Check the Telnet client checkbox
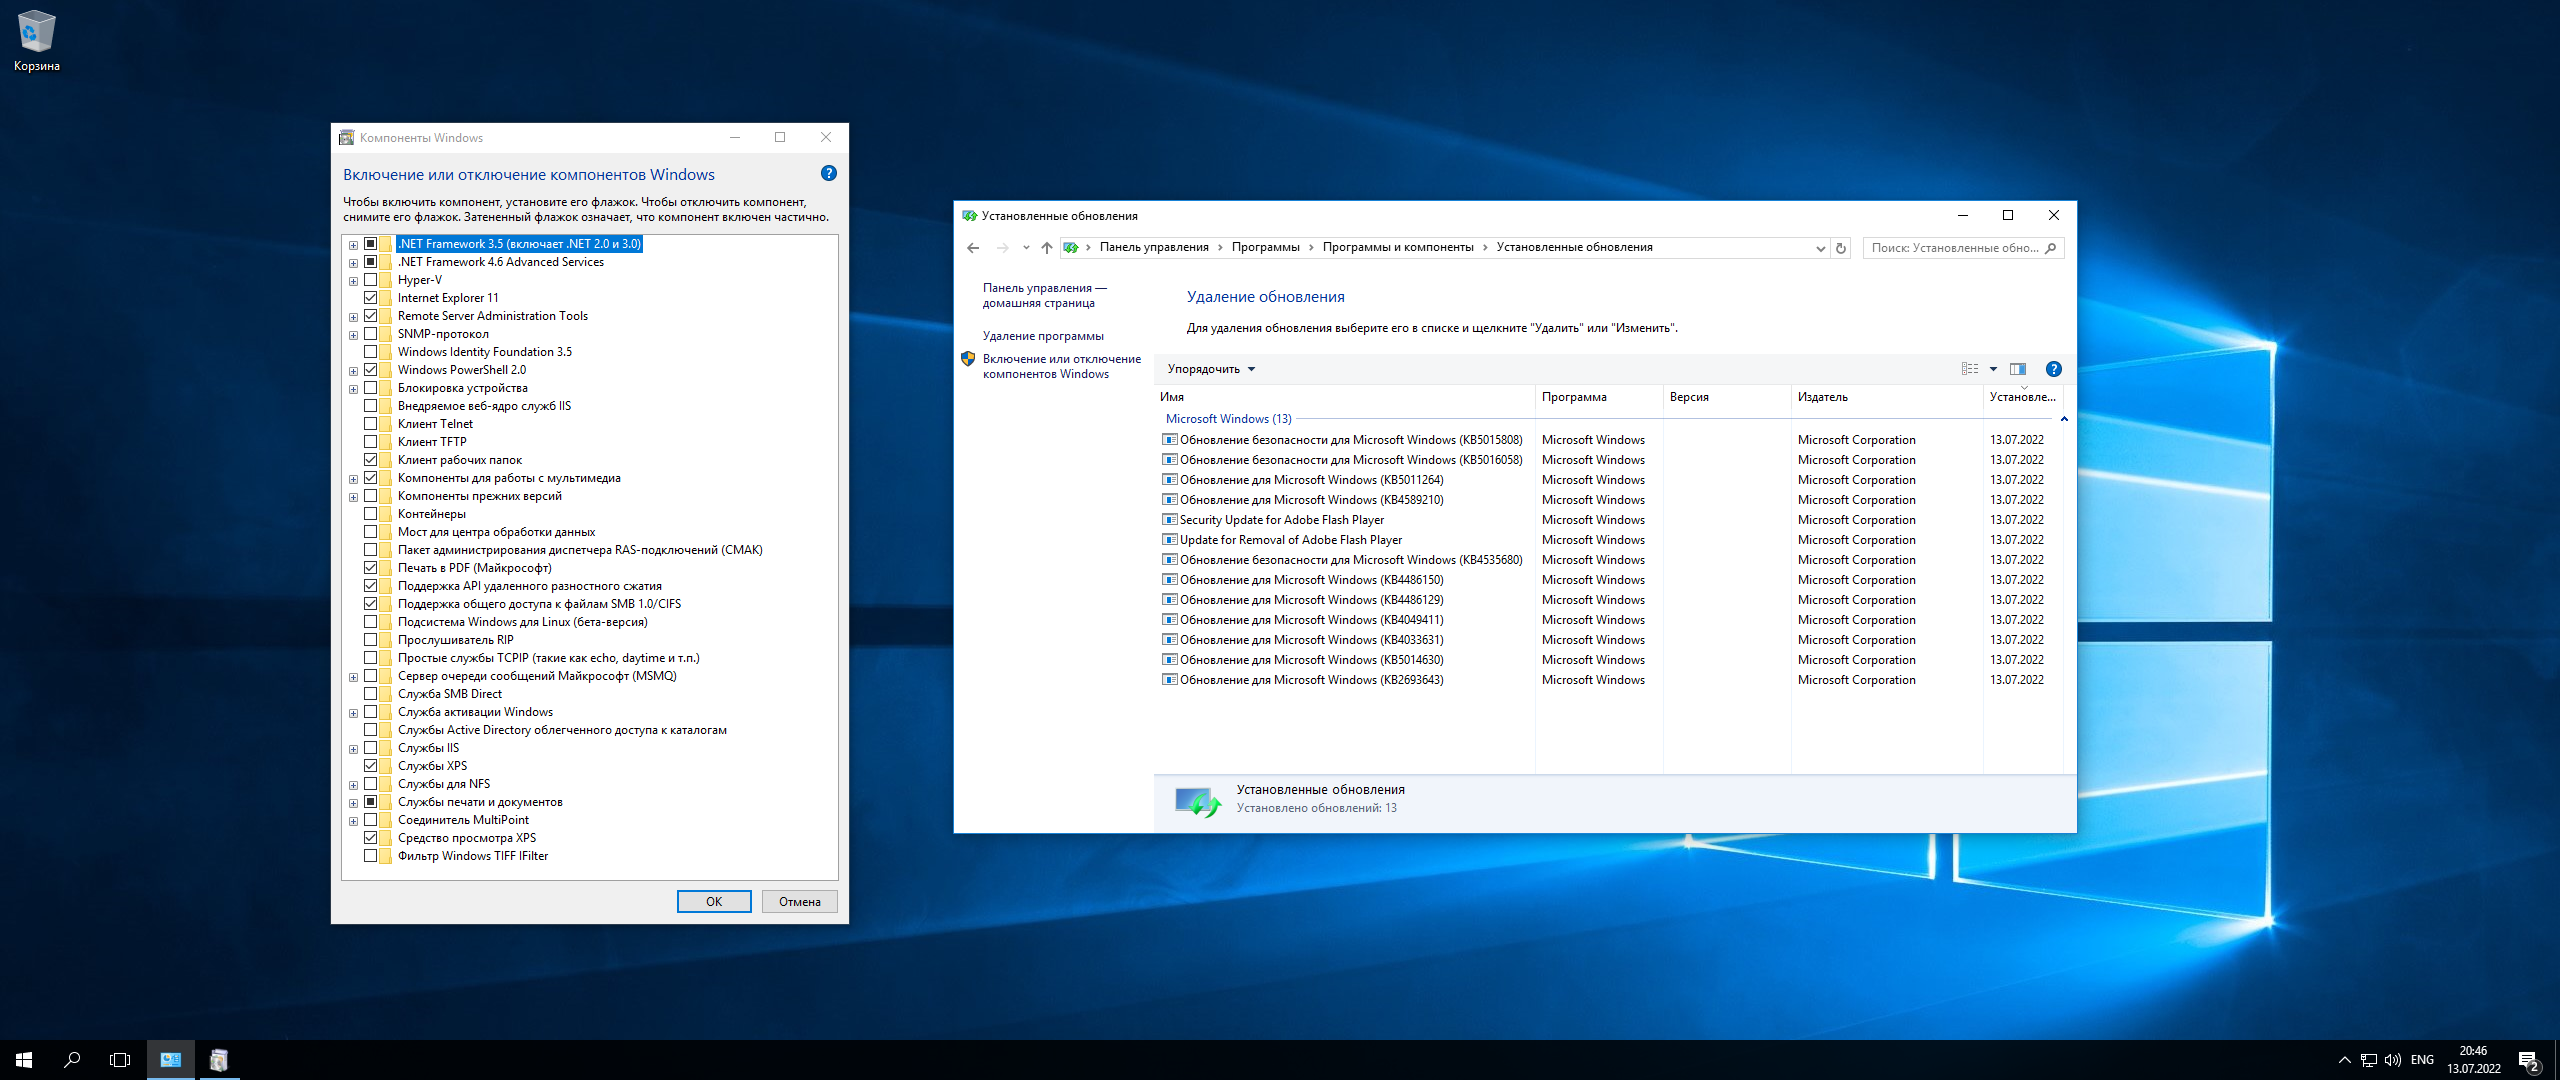This screenshot has height=1080, width=2560. pos(371,424)
